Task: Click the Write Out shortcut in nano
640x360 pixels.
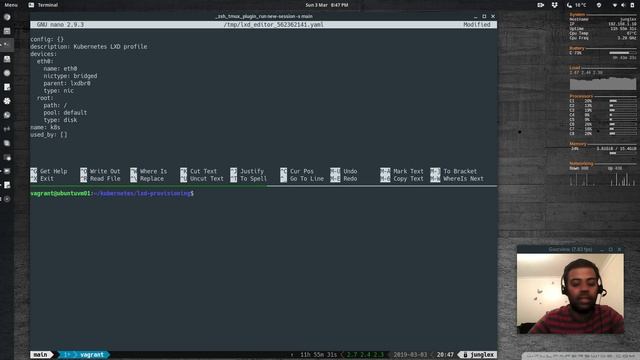Action: pyautogui.click(x=100, y=171)
